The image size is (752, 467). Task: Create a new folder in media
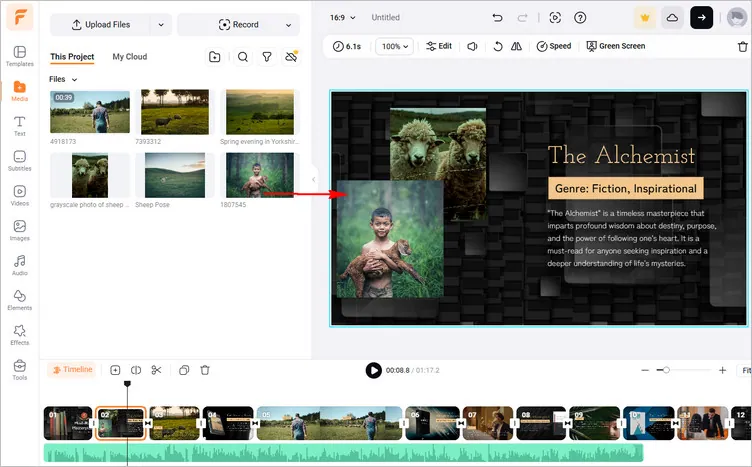215,57
